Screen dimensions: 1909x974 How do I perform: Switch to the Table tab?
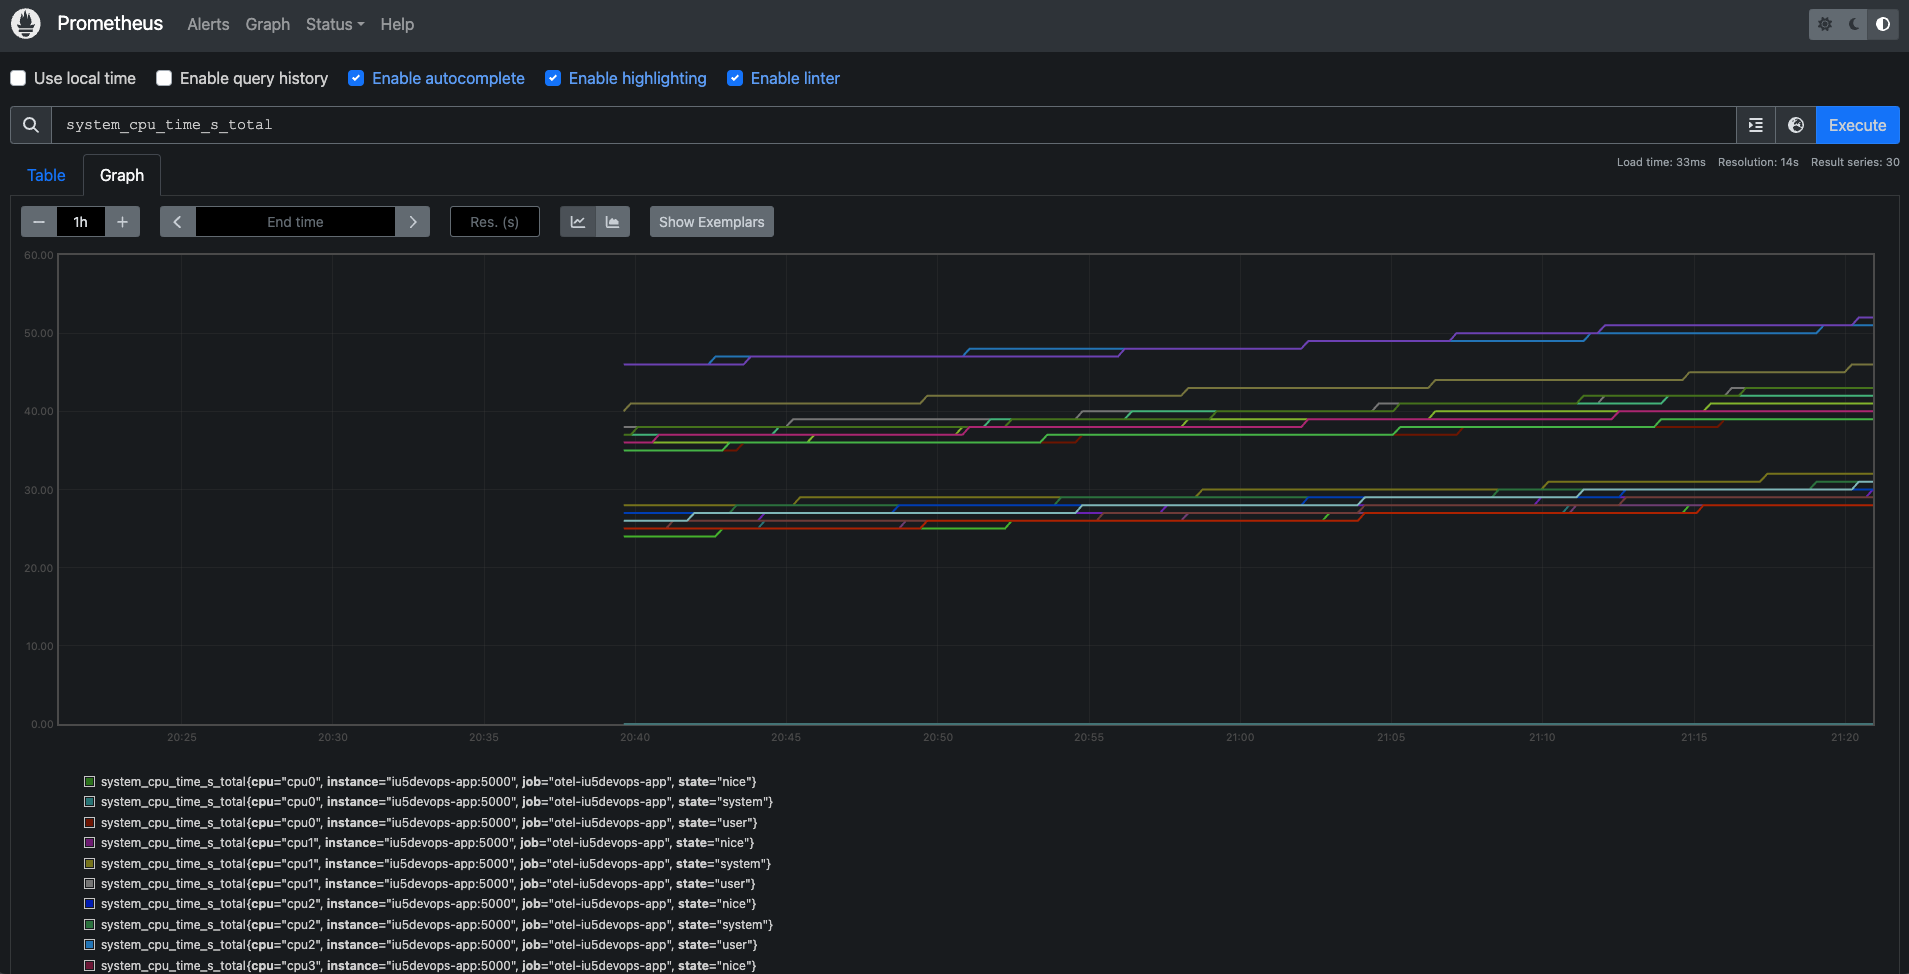[46, 175]
